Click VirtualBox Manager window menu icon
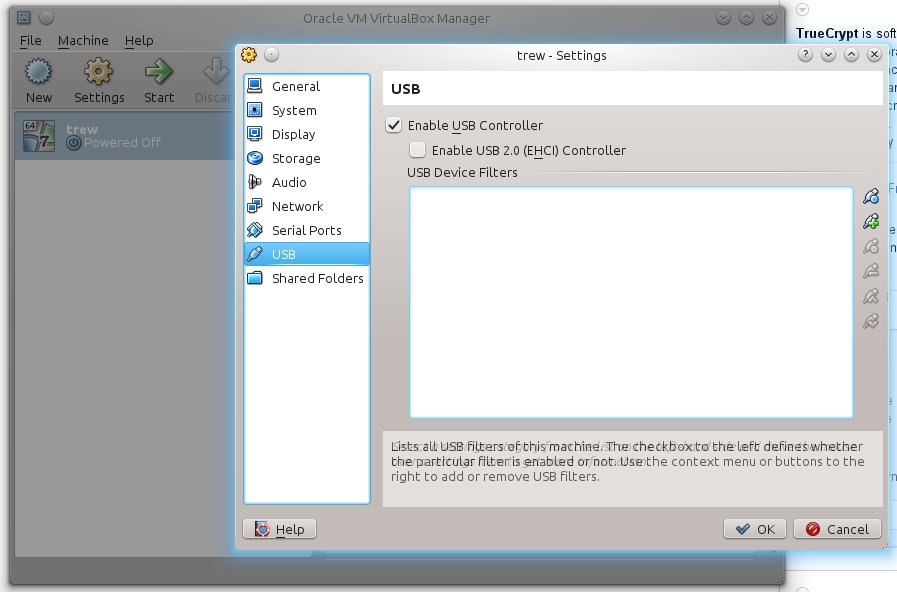897x592 pixels. click(x=23, y=18)
